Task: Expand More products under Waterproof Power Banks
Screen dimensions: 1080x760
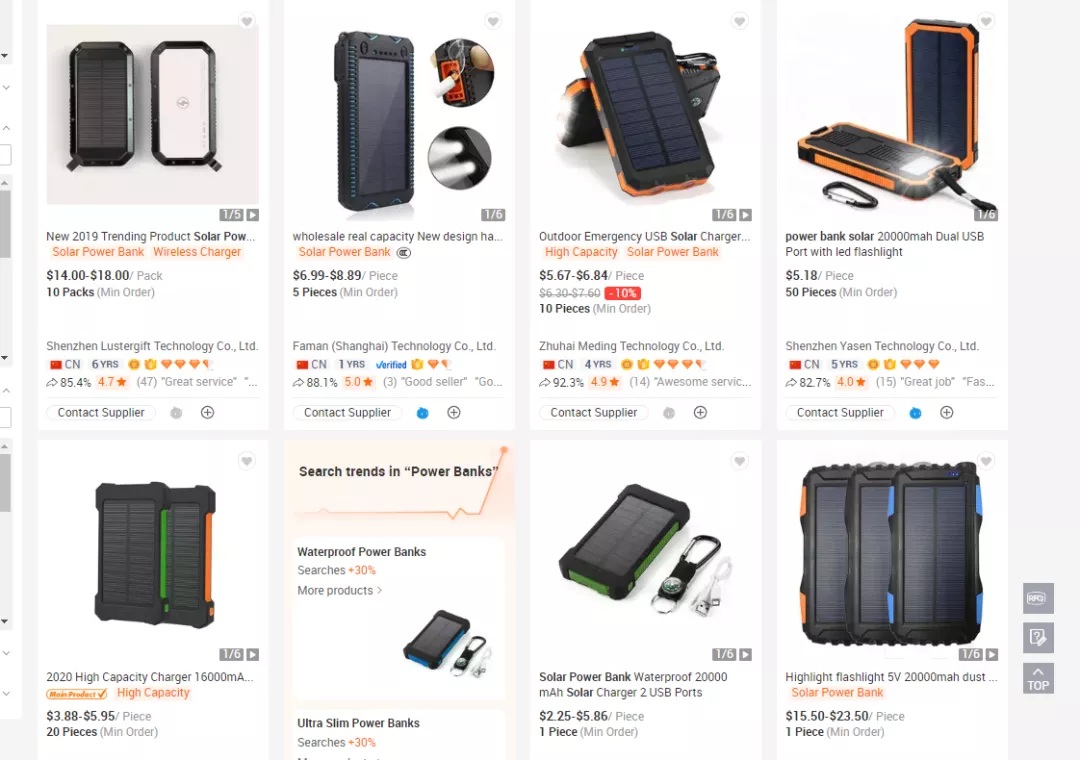Action: [x=340, y=590]
